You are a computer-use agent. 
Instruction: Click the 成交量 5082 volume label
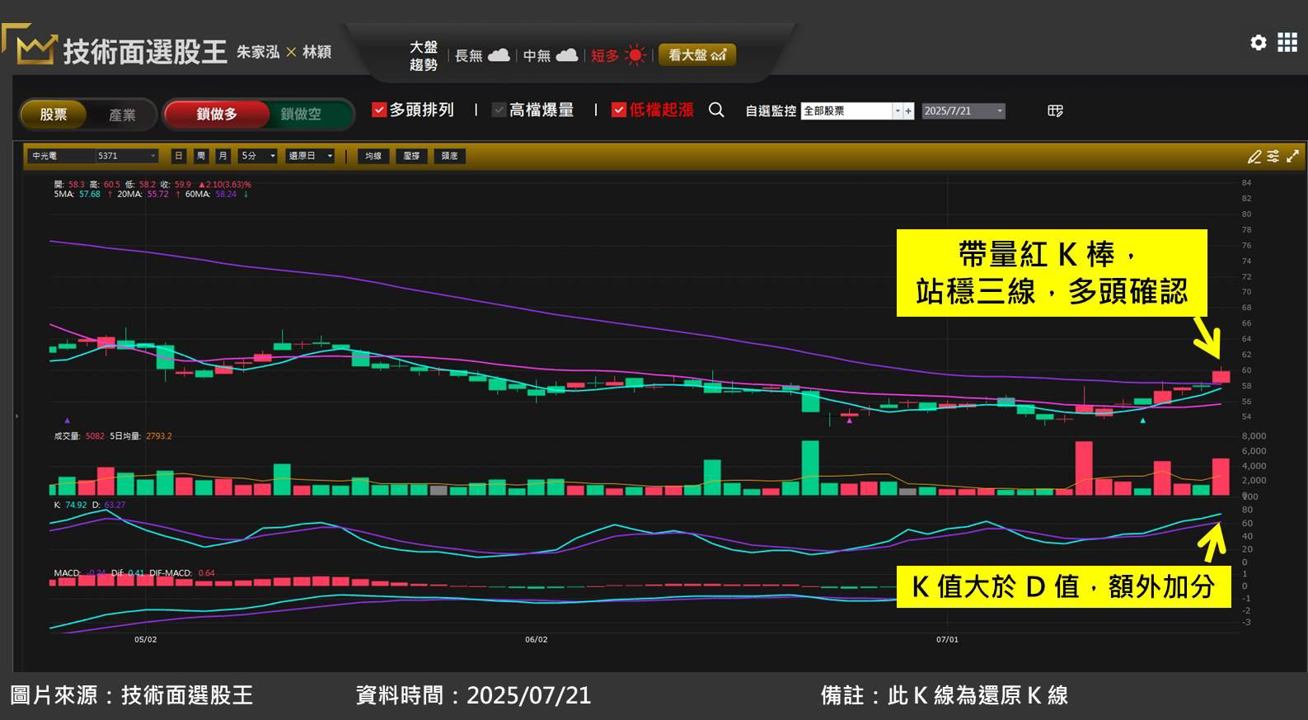(x=79, y=436)
